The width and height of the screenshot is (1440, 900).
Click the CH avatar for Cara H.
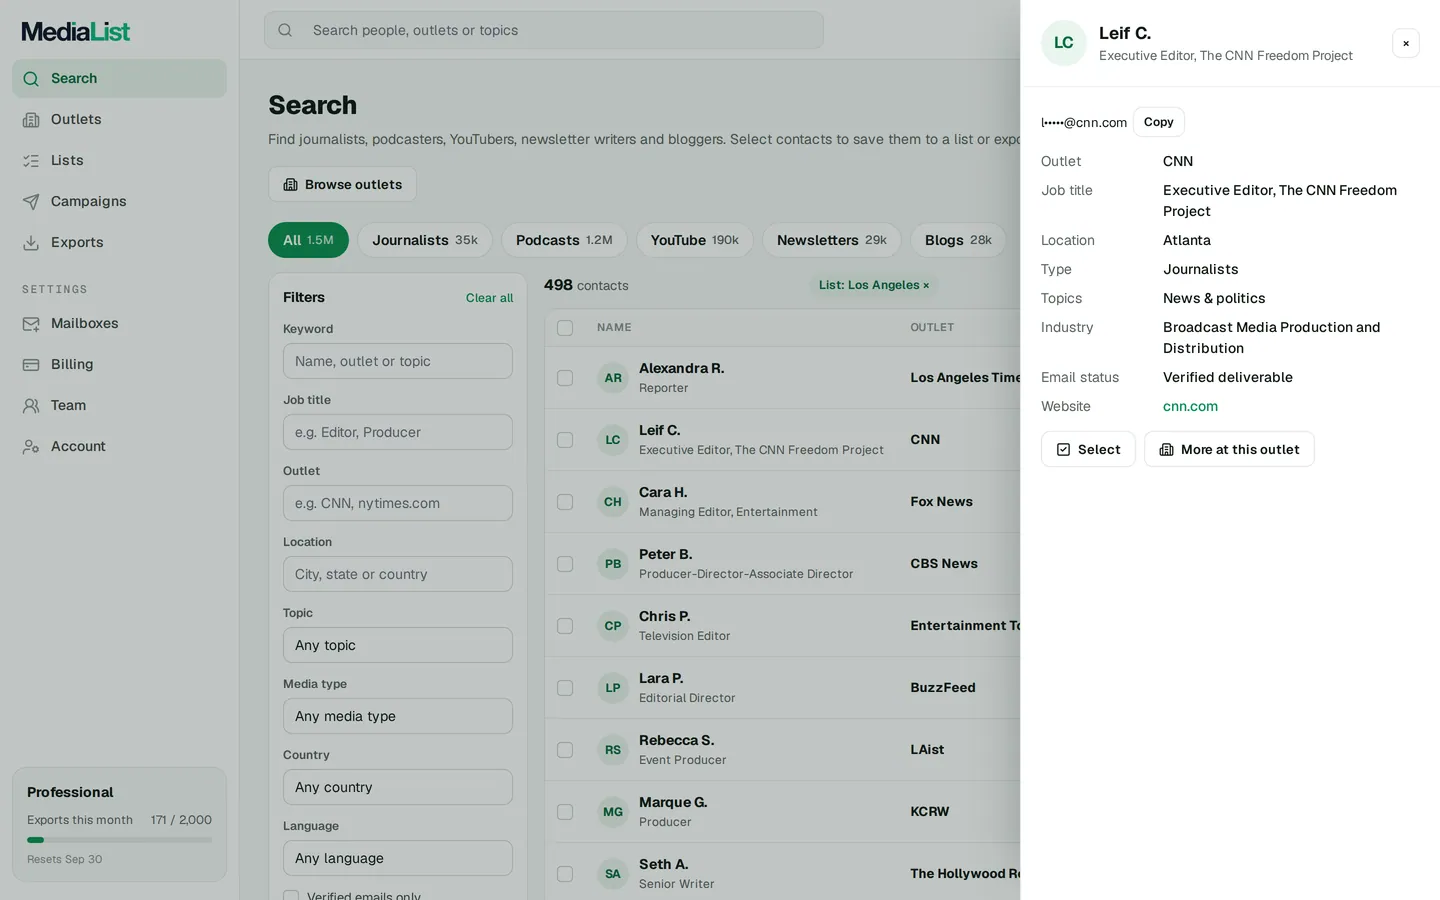[613, 502]
